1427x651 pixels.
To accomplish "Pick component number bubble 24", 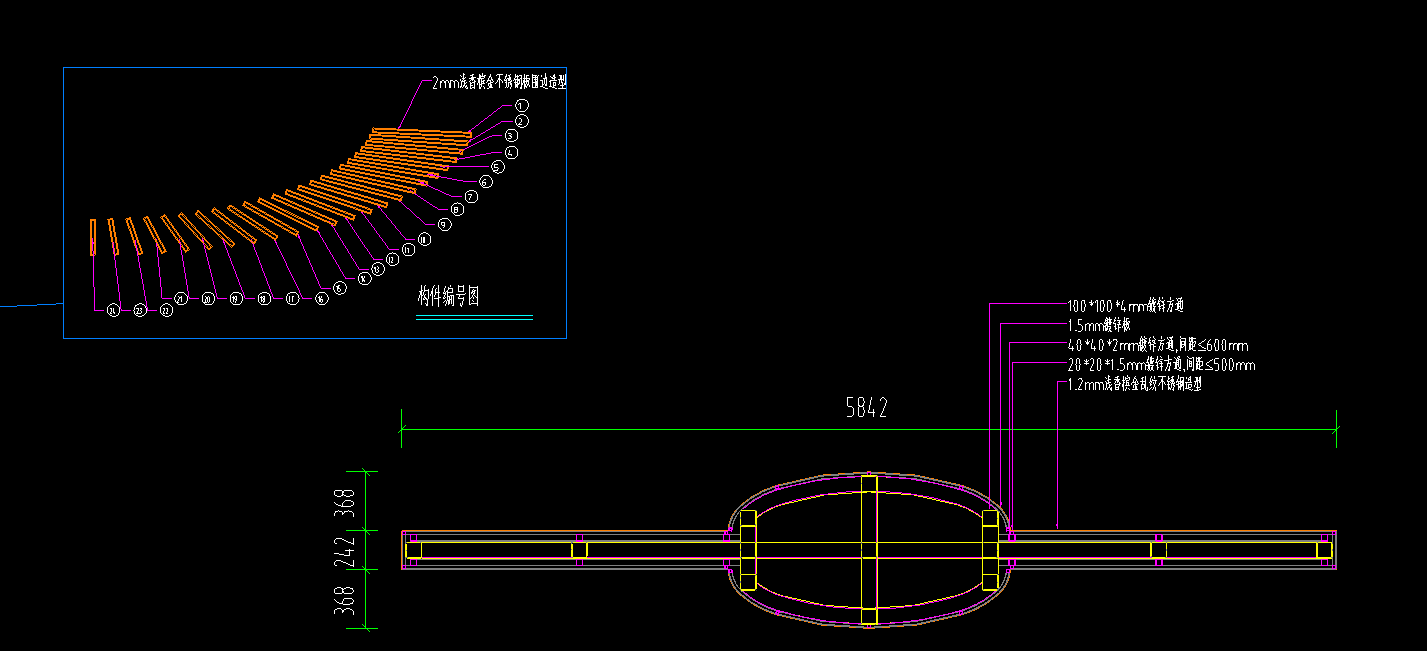I will tap(112, 311).
